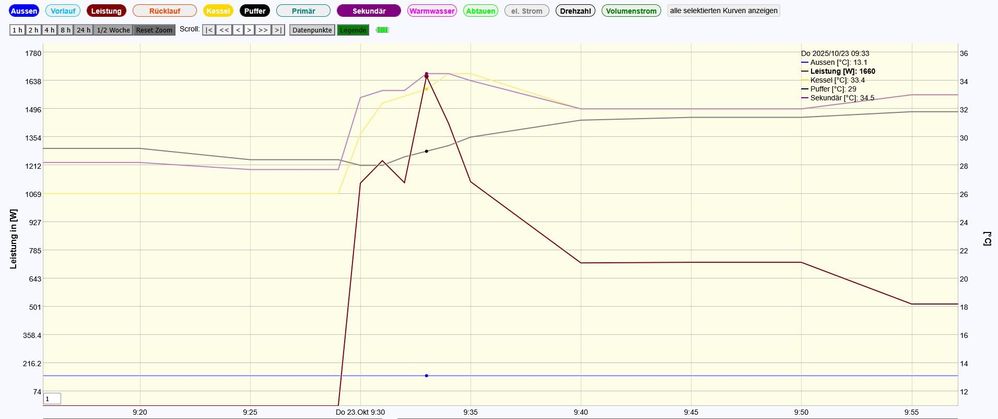998x419 pixels.
Task: Click the Leistung peak marker on the graph
Action: pos(427,75)
